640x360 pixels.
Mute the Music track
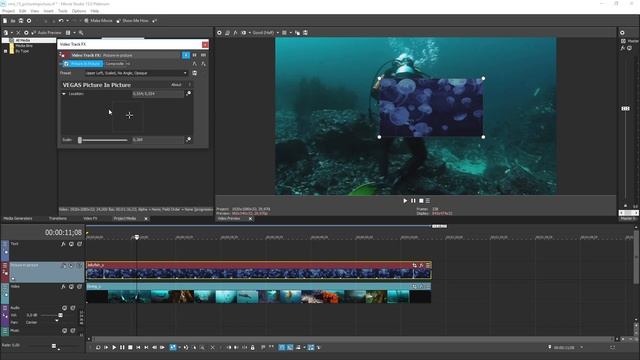64,331
